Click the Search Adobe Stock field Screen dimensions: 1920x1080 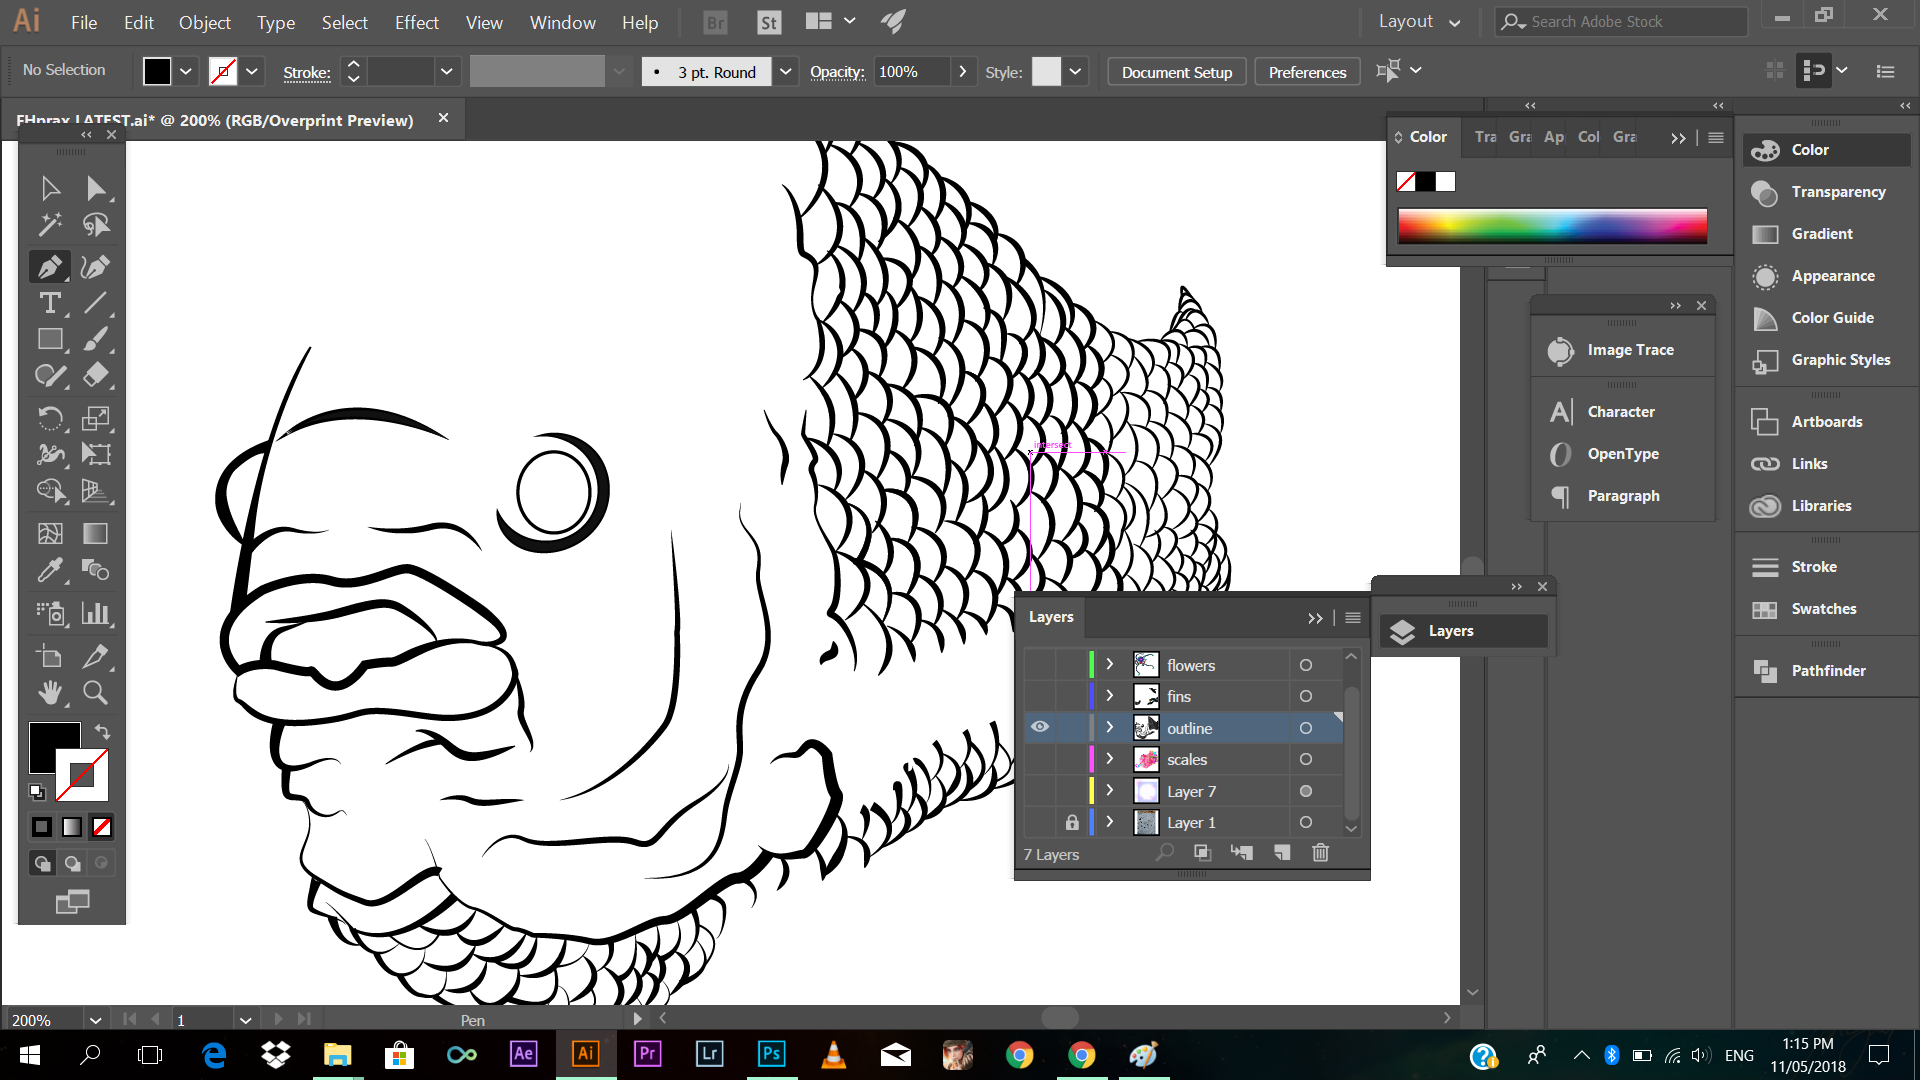[x=1620, y=22]
